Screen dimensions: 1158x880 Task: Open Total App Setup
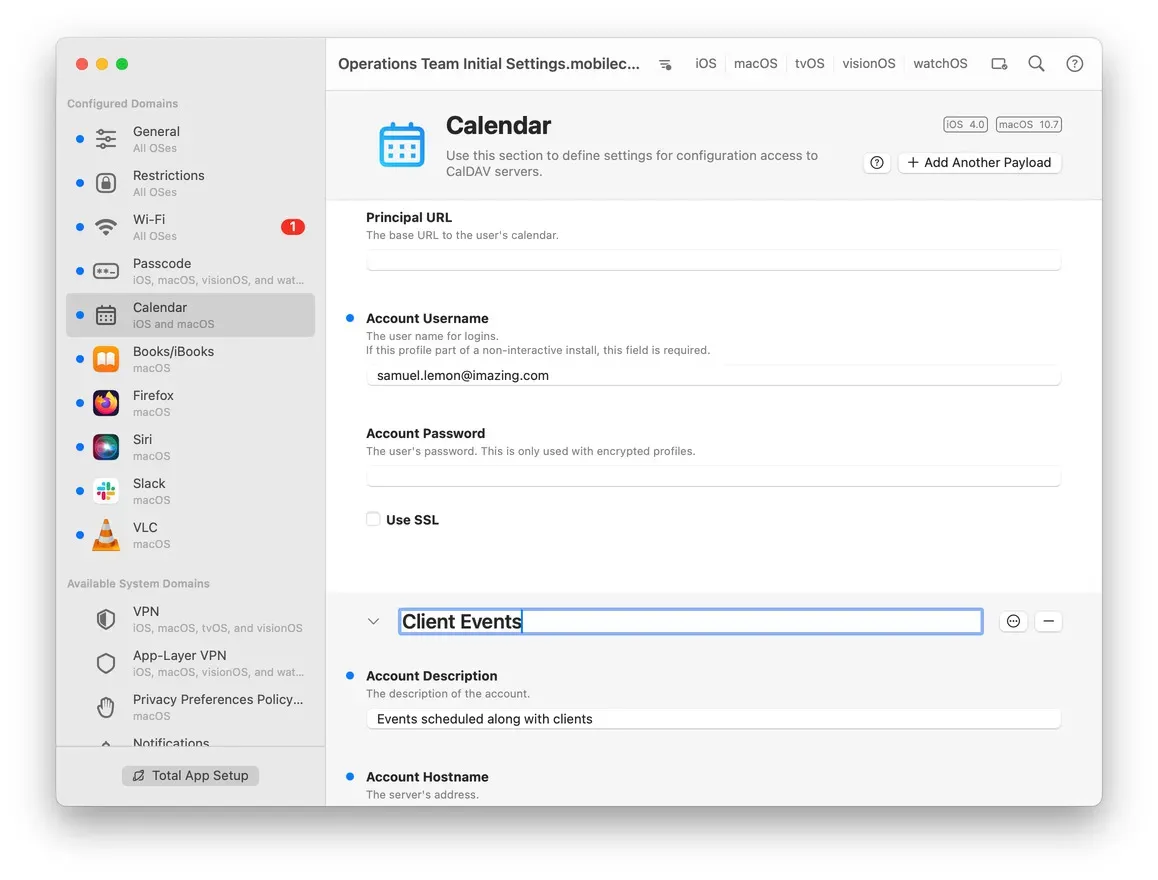click(x=190, y=775)
